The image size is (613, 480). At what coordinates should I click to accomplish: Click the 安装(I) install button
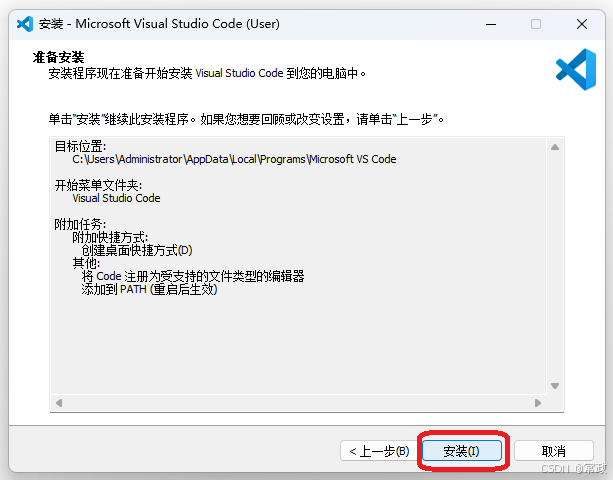click(x=462, y=451)
